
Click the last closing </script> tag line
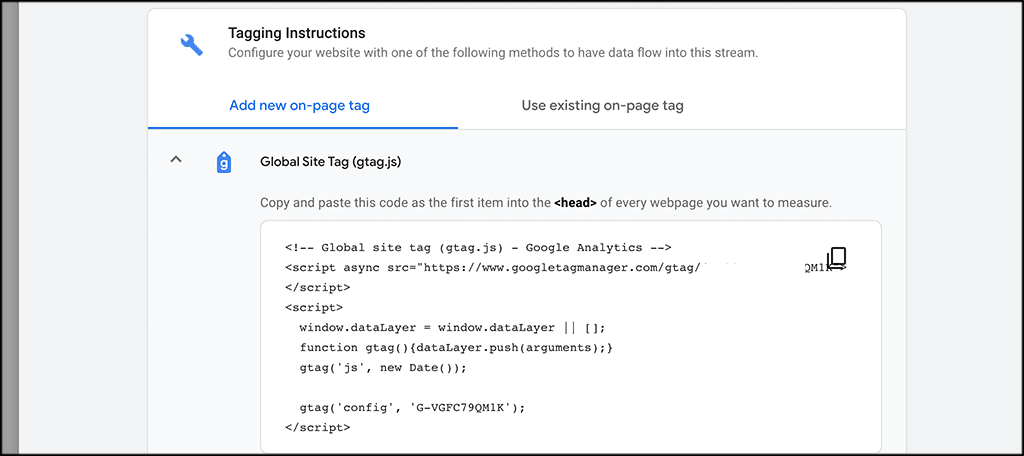tap(317, 427)
